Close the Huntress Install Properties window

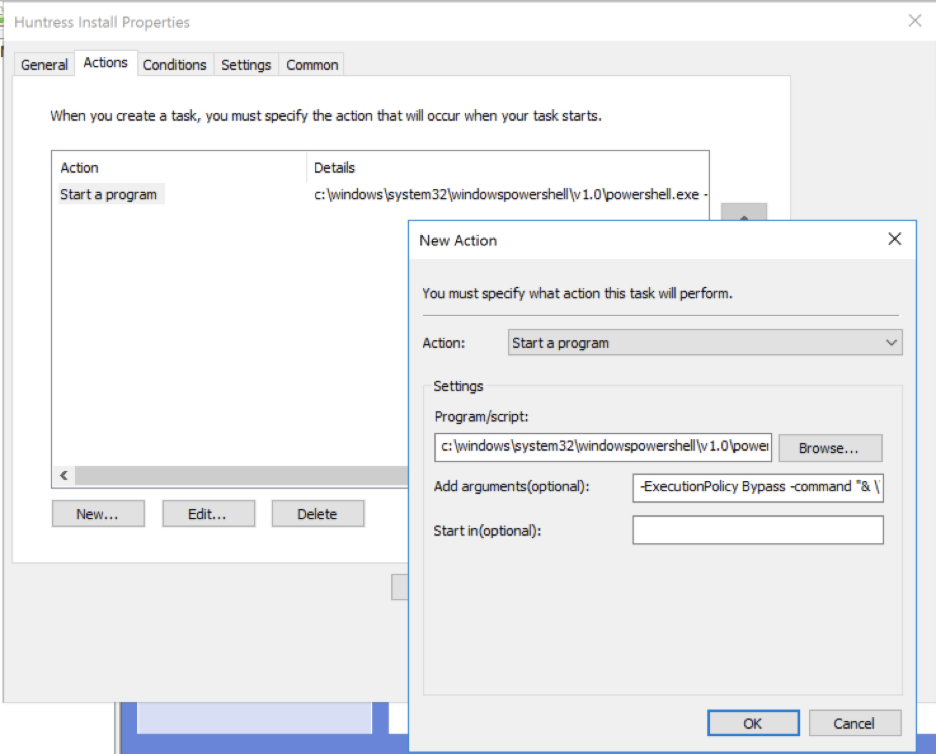click(x=915, y=21)
